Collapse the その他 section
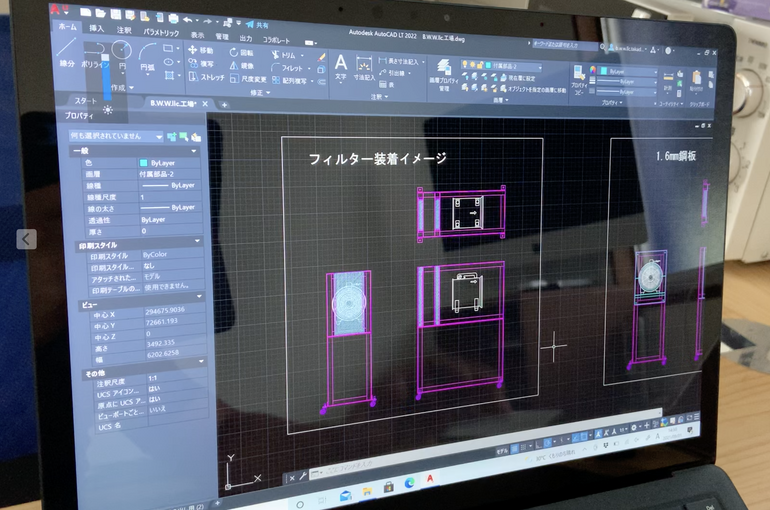Viewport: 770px width, 510px height. coord(201,361)
